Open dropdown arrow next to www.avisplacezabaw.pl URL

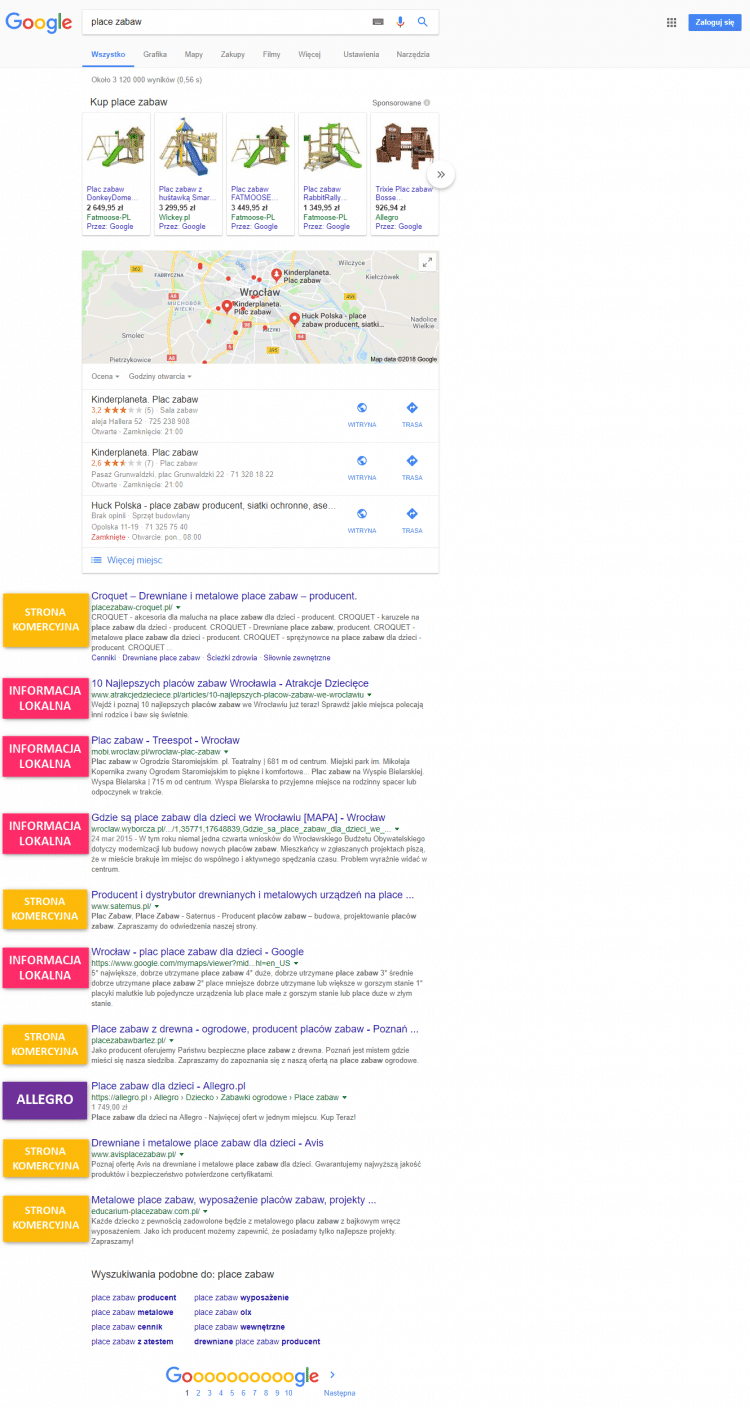(182, 1154)
